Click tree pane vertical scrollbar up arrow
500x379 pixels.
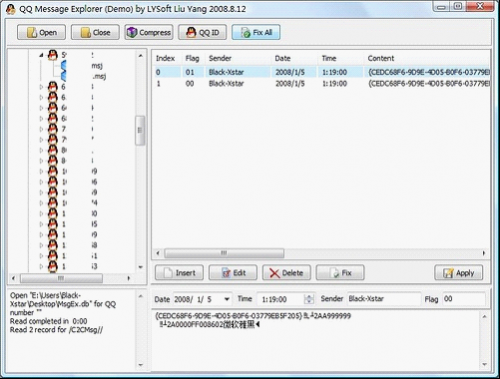(x=141, y=56)
